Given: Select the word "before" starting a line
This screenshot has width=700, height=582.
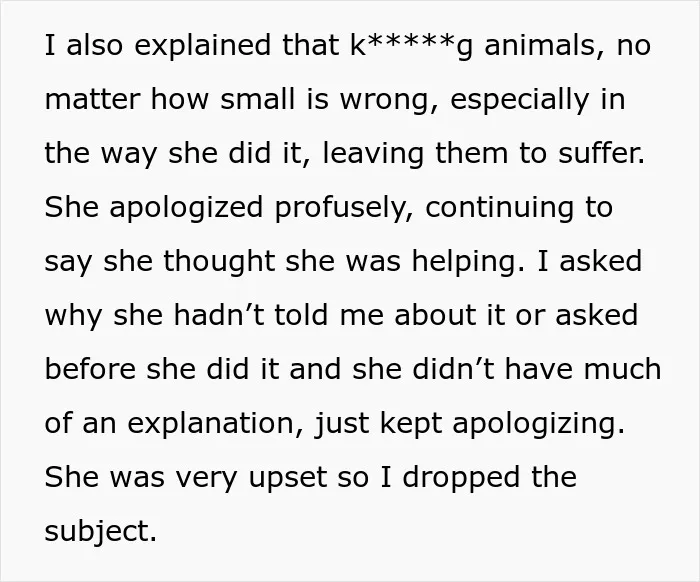Looking at the screenshot, I should click(x=90, y=369).
